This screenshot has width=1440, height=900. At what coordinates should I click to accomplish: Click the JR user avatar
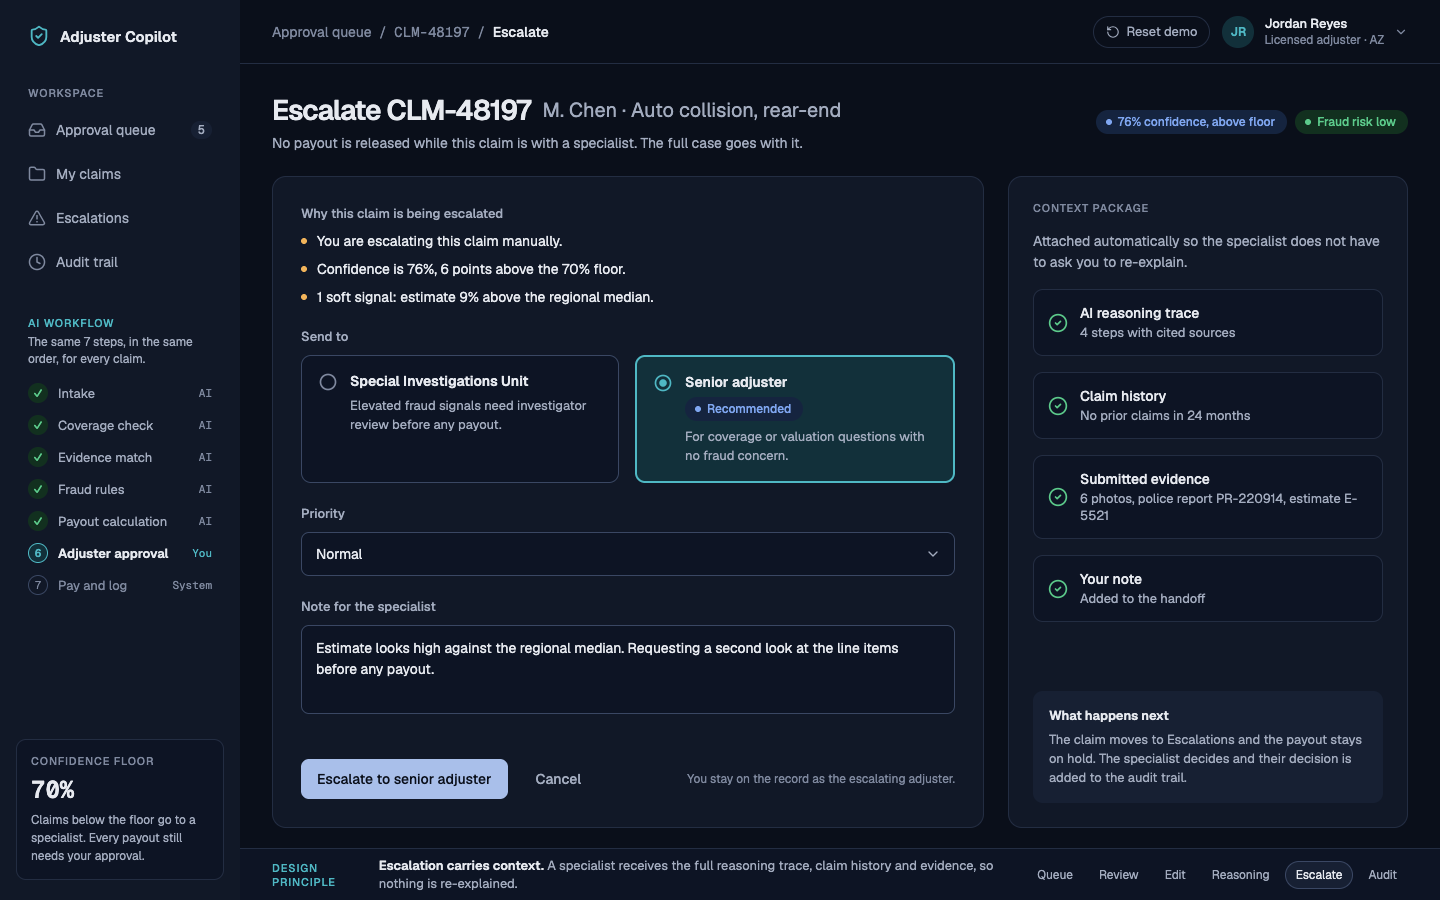[1238, 32]
